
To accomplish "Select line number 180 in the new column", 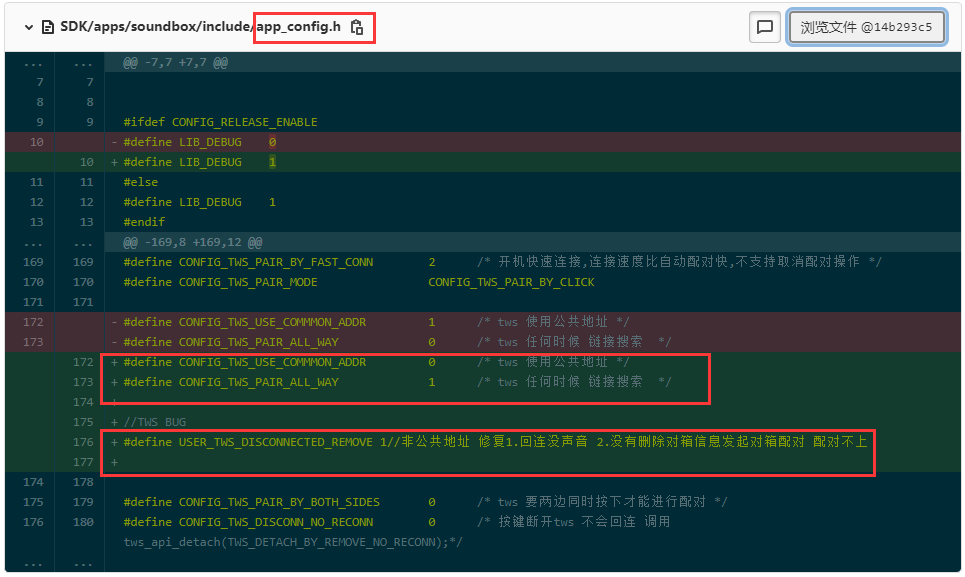I will point(83,522).
